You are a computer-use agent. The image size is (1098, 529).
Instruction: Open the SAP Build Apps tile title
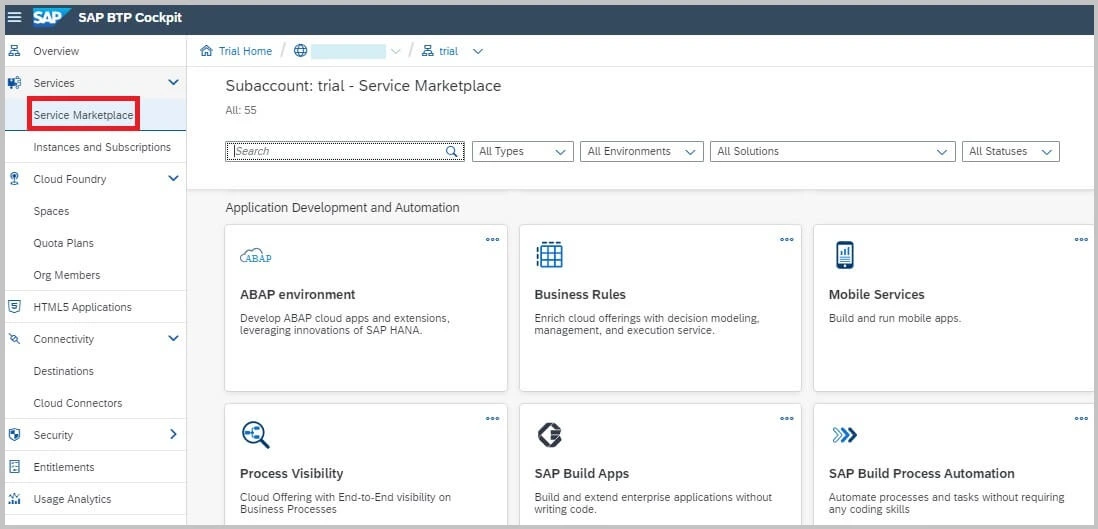pos(582,474)
